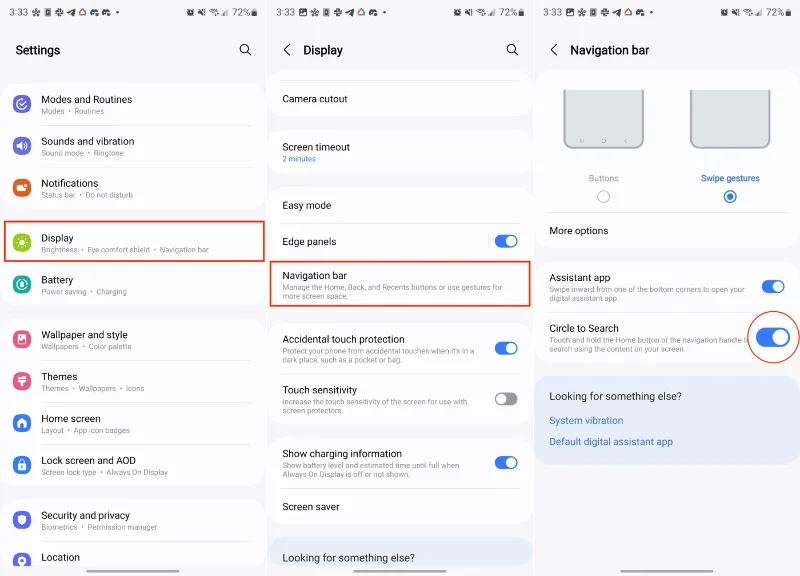Image resolution: width=800 pixels, height=576 pixels.
Task: Tap the search icon on Display screen
Action: pyautogui.click(x=512, y=49)
